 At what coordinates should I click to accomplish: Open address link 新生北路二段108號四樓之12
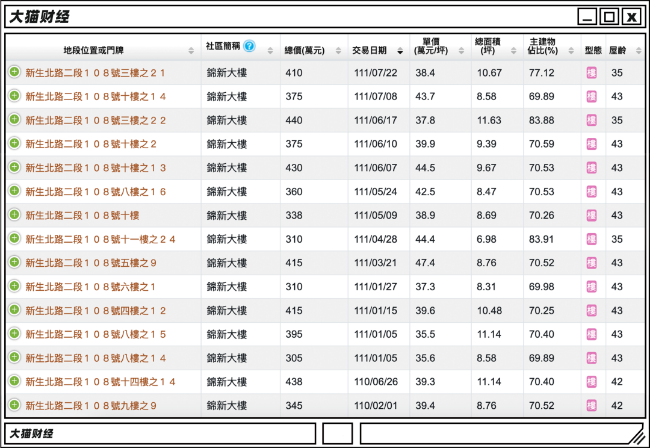[x=95, y=310]
